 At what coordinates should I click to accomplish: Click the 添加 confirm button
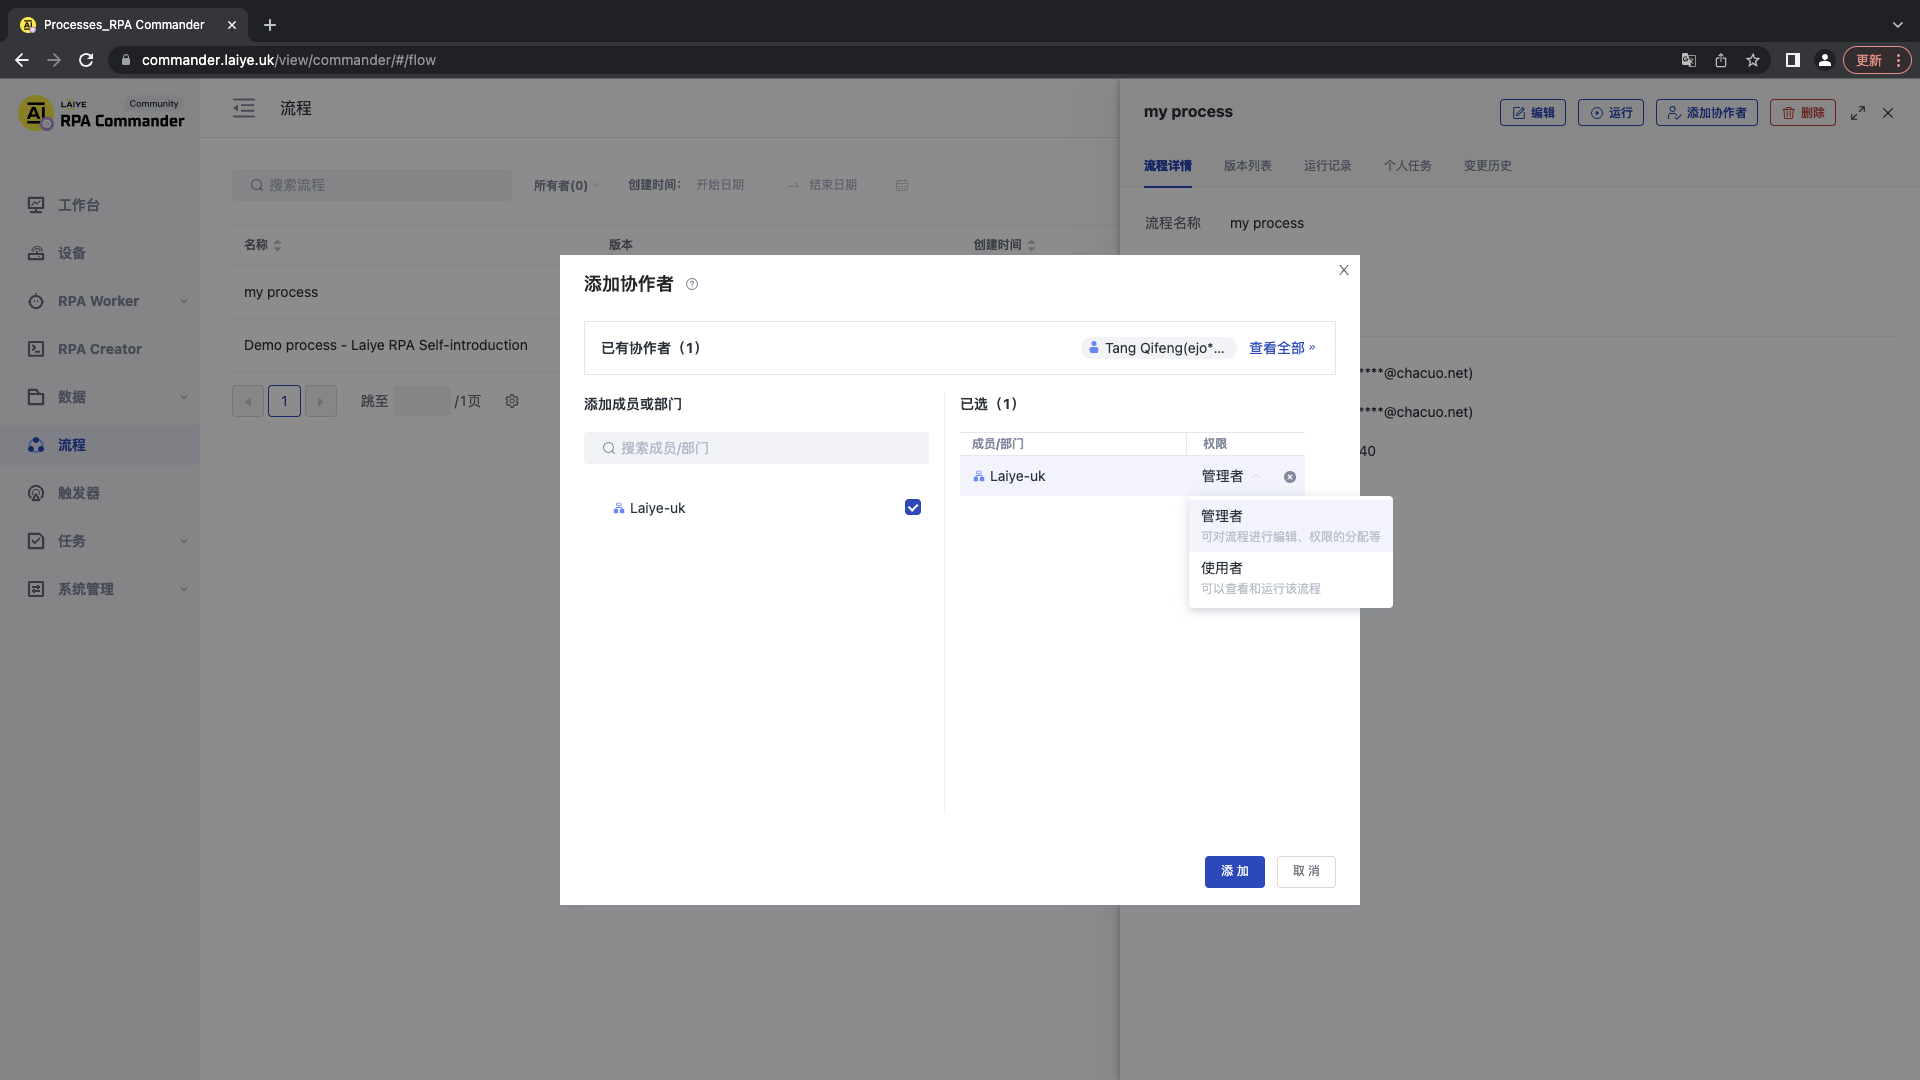tap(1234, 872)
